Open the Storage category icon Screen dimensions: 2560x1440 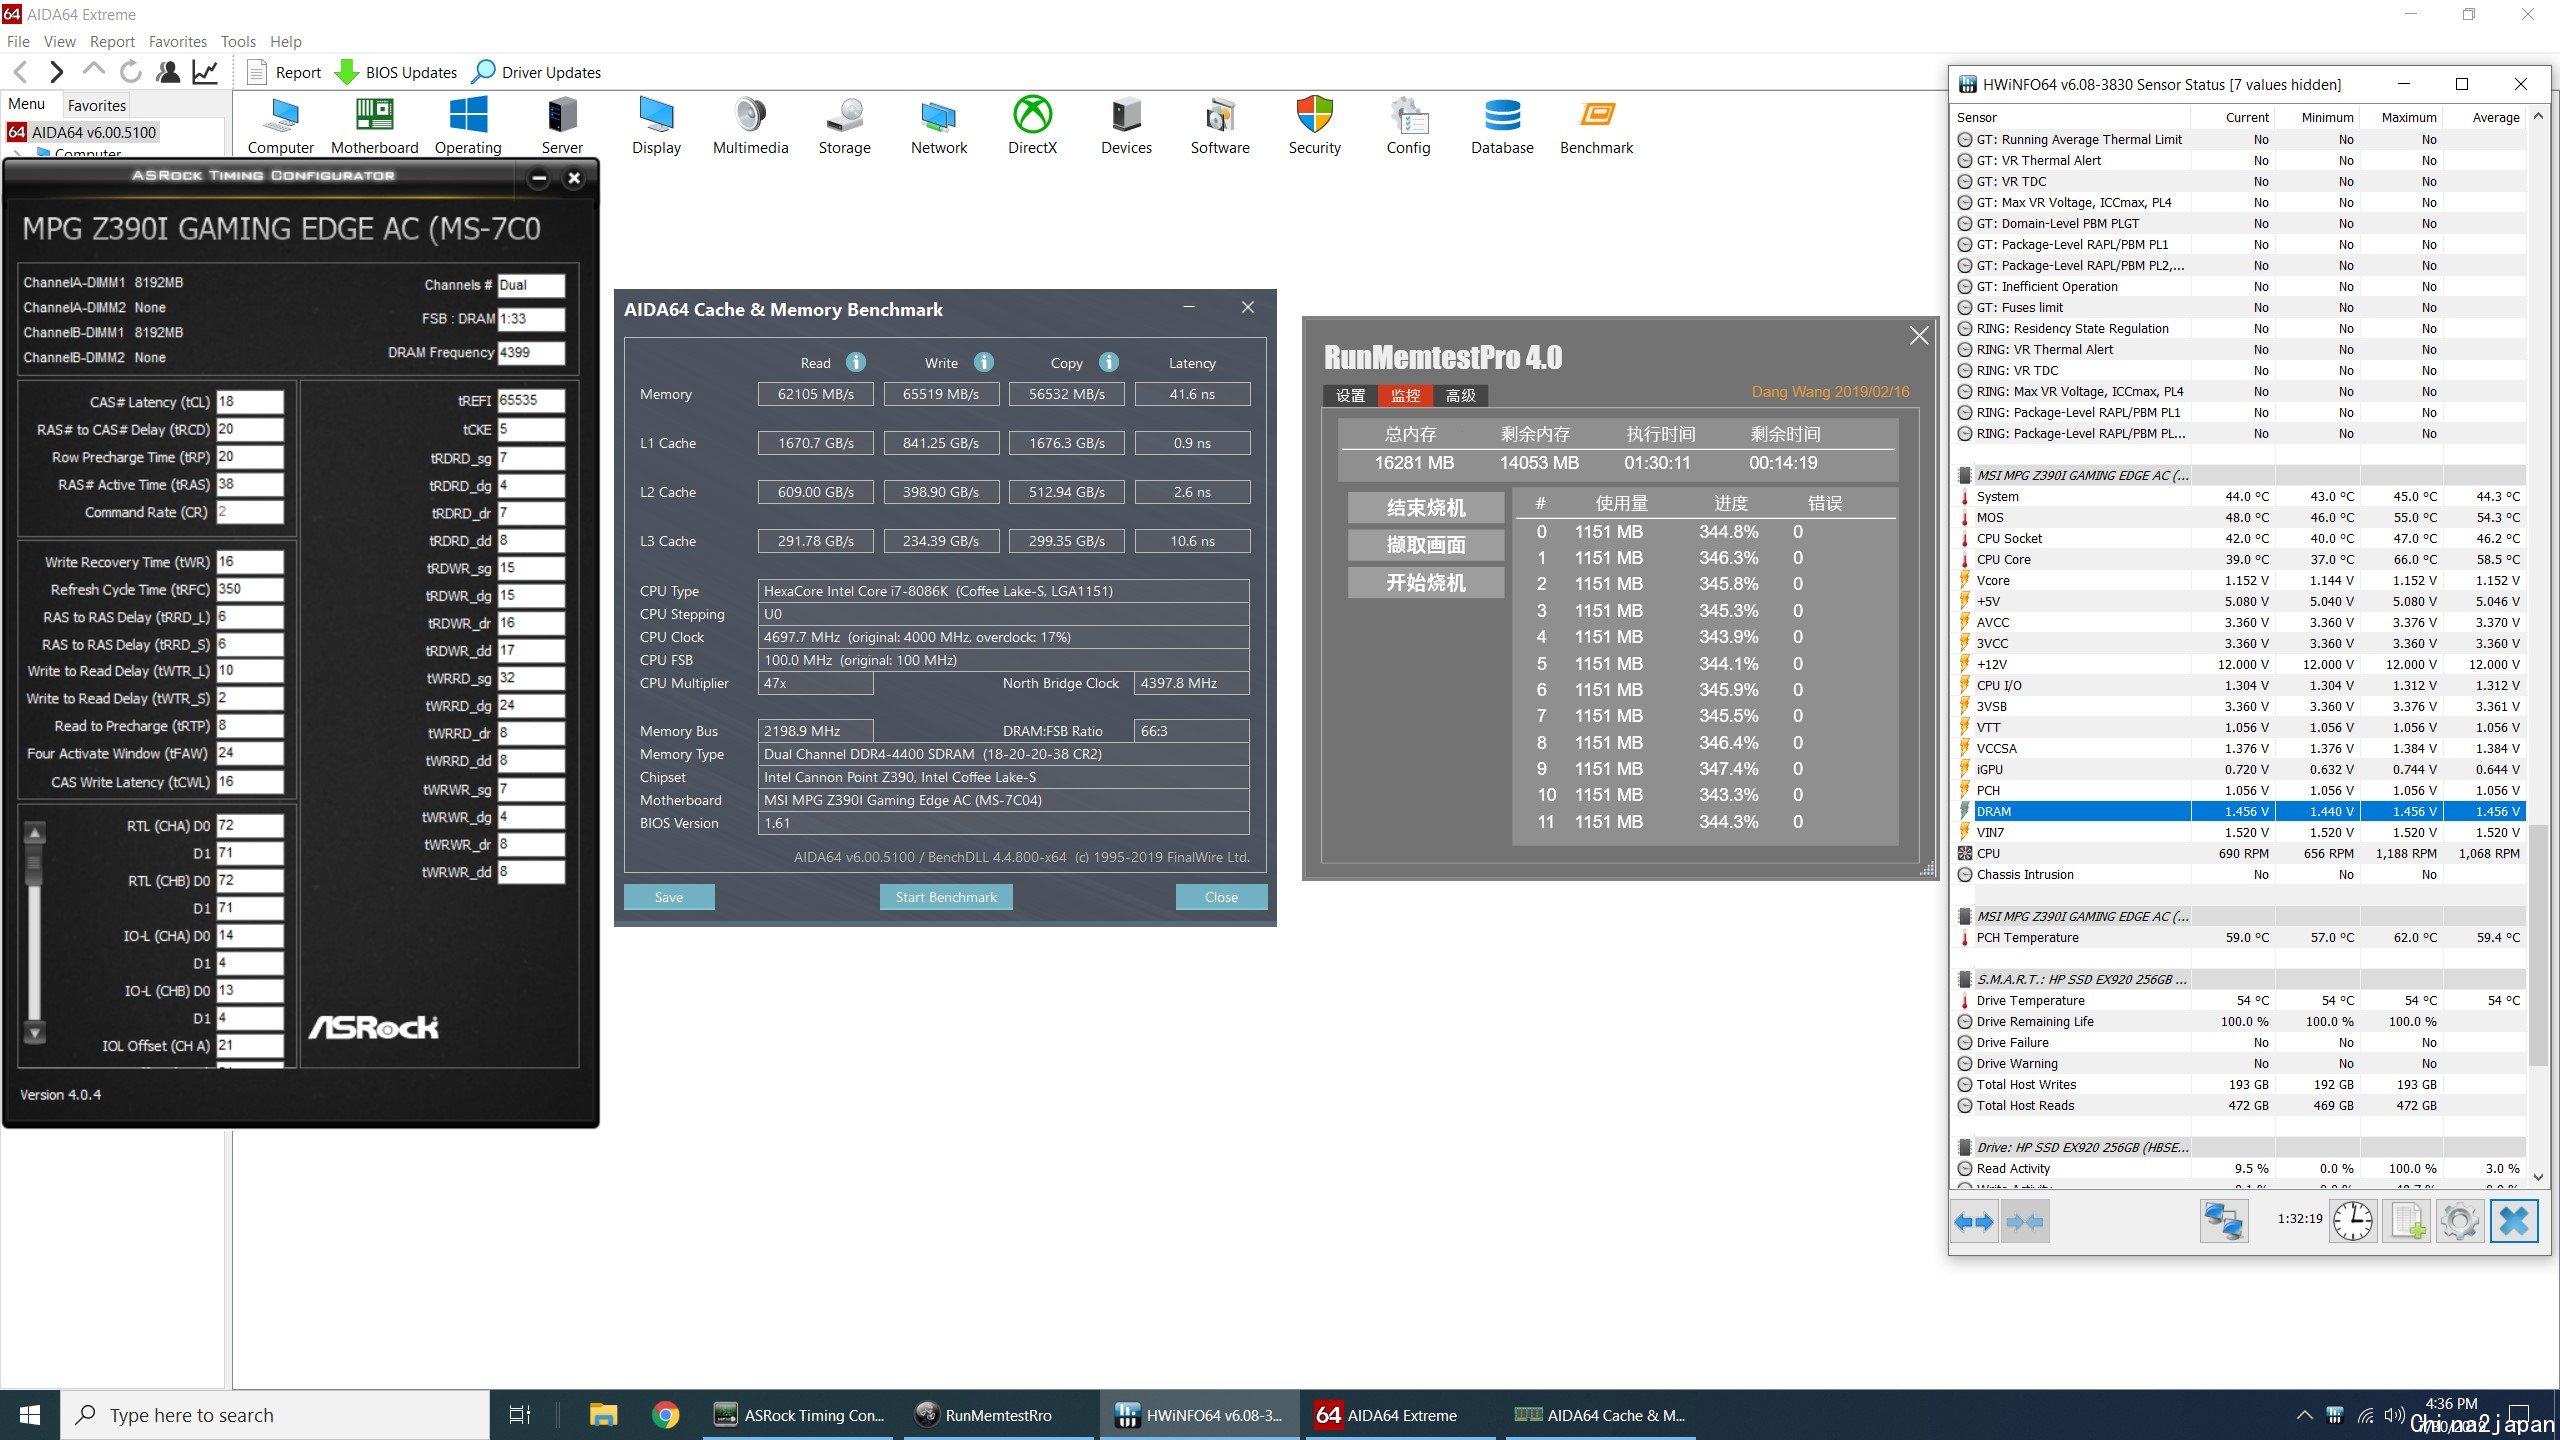coord(844,125)
